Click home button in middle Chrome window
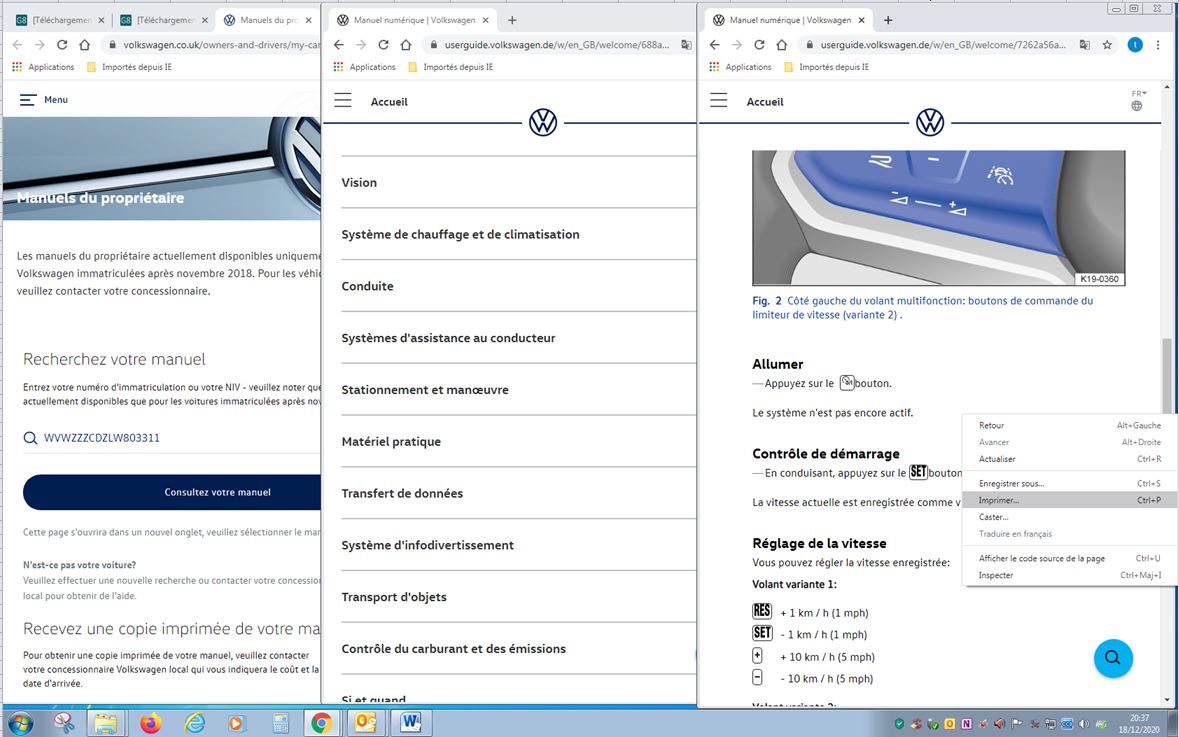Image resolution: width=1179 pixels, height=737 pixels. (x=405, y=45)
